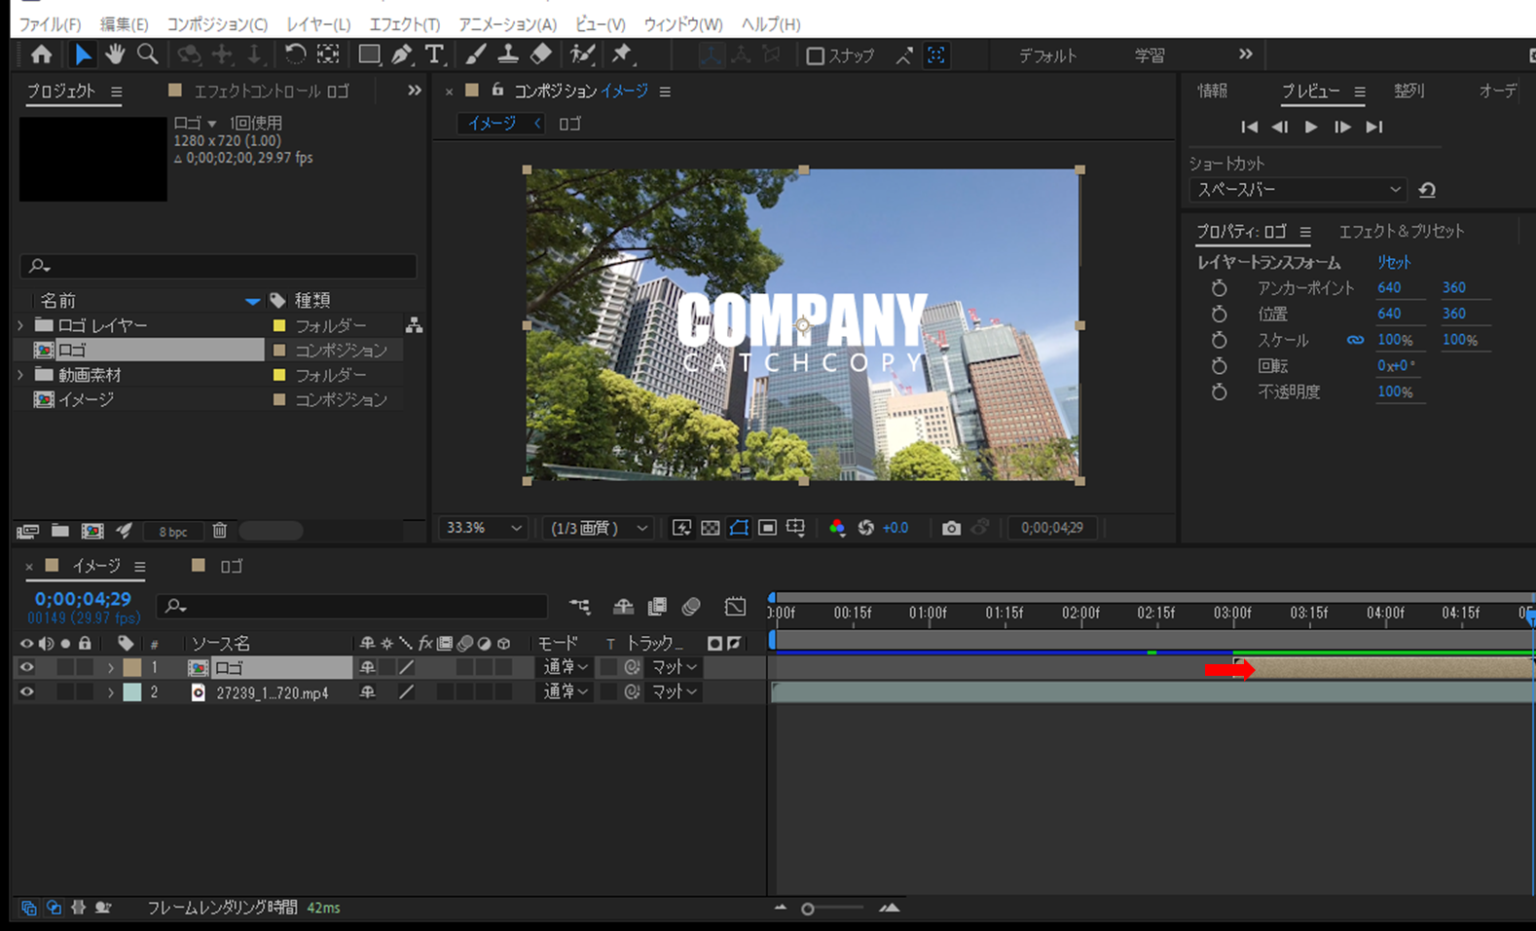
Task: Click the リセット link in layer transform
Action: [x=1394, y=262]
